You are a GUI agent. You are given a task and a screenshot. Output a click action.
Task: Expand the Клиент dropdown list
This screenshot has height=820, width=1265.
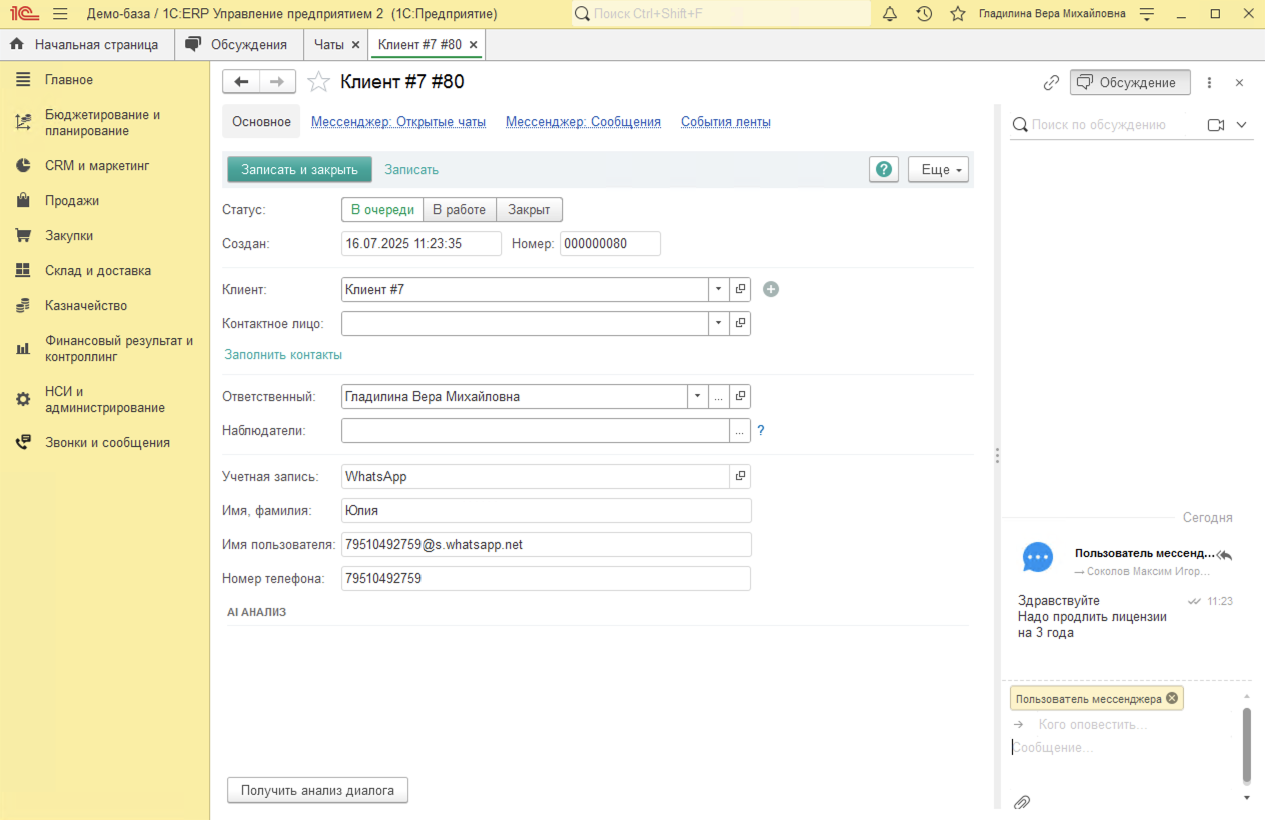(719, 289)
